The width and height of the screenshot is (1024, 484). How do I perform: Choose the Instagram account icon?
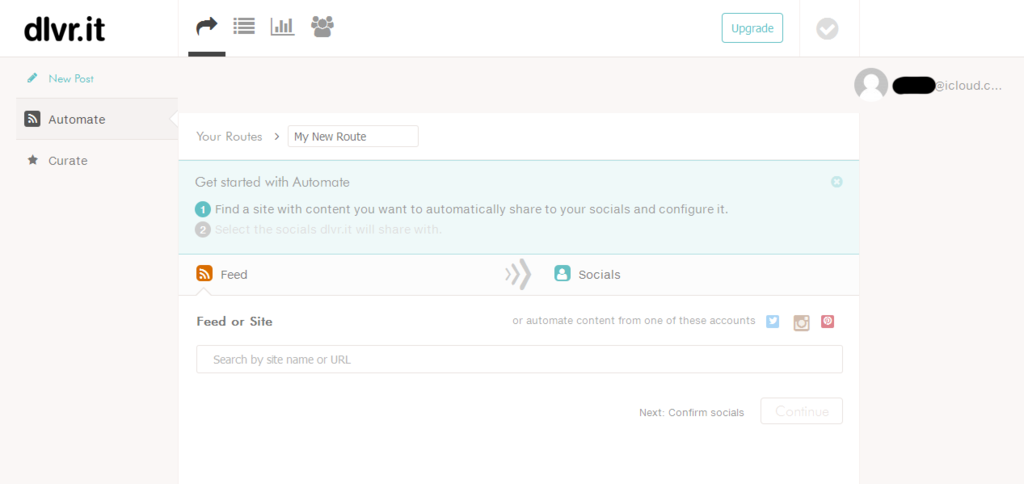[801, 322]
